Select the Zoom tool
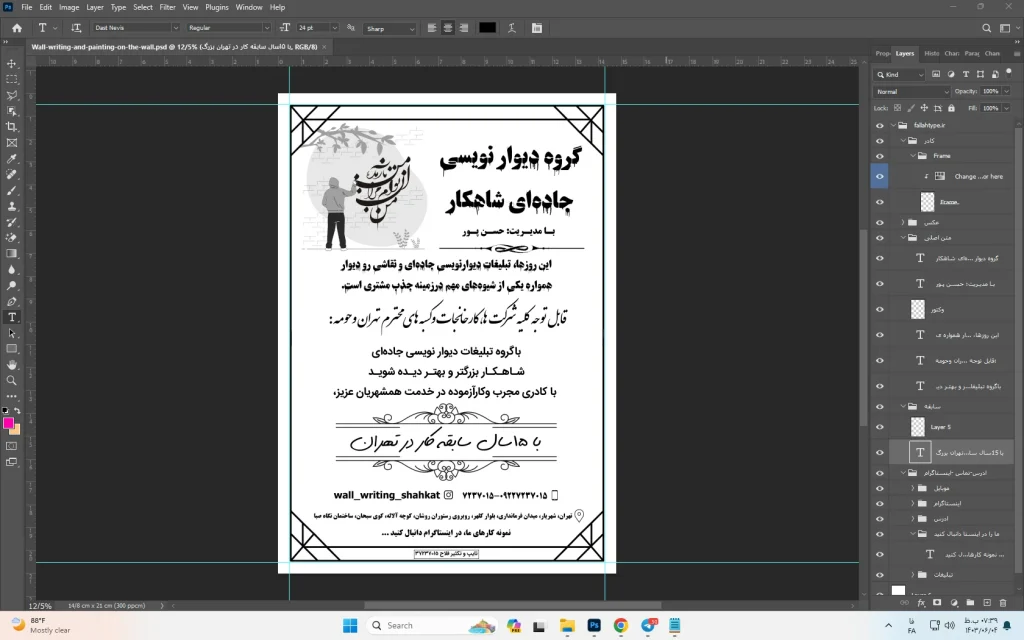 [12, 380]
